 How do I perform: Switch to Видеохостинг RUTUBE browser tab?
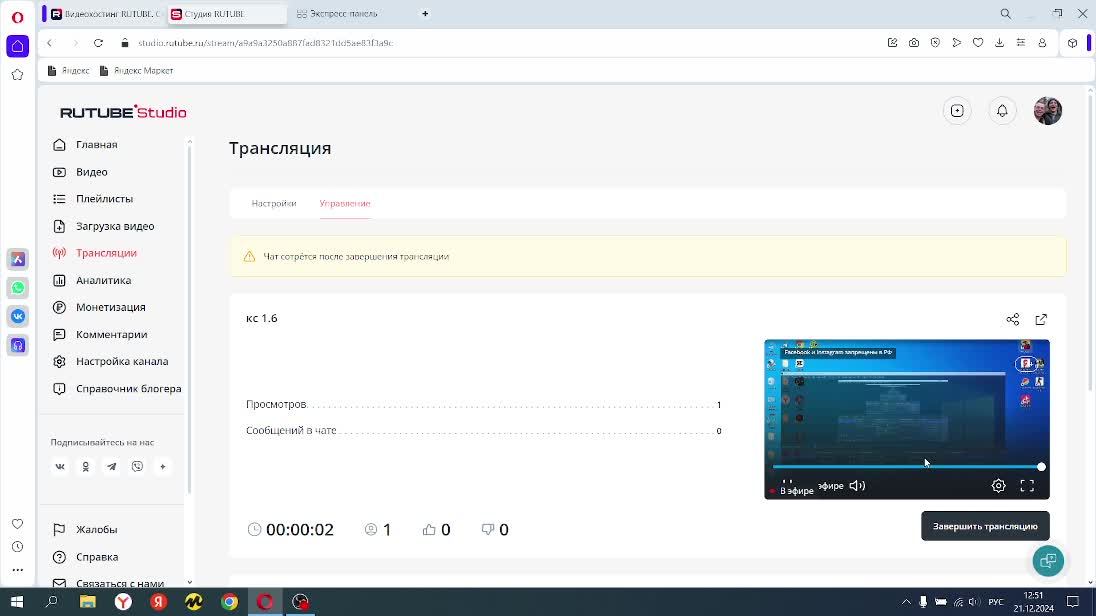[x=105, y=14]
